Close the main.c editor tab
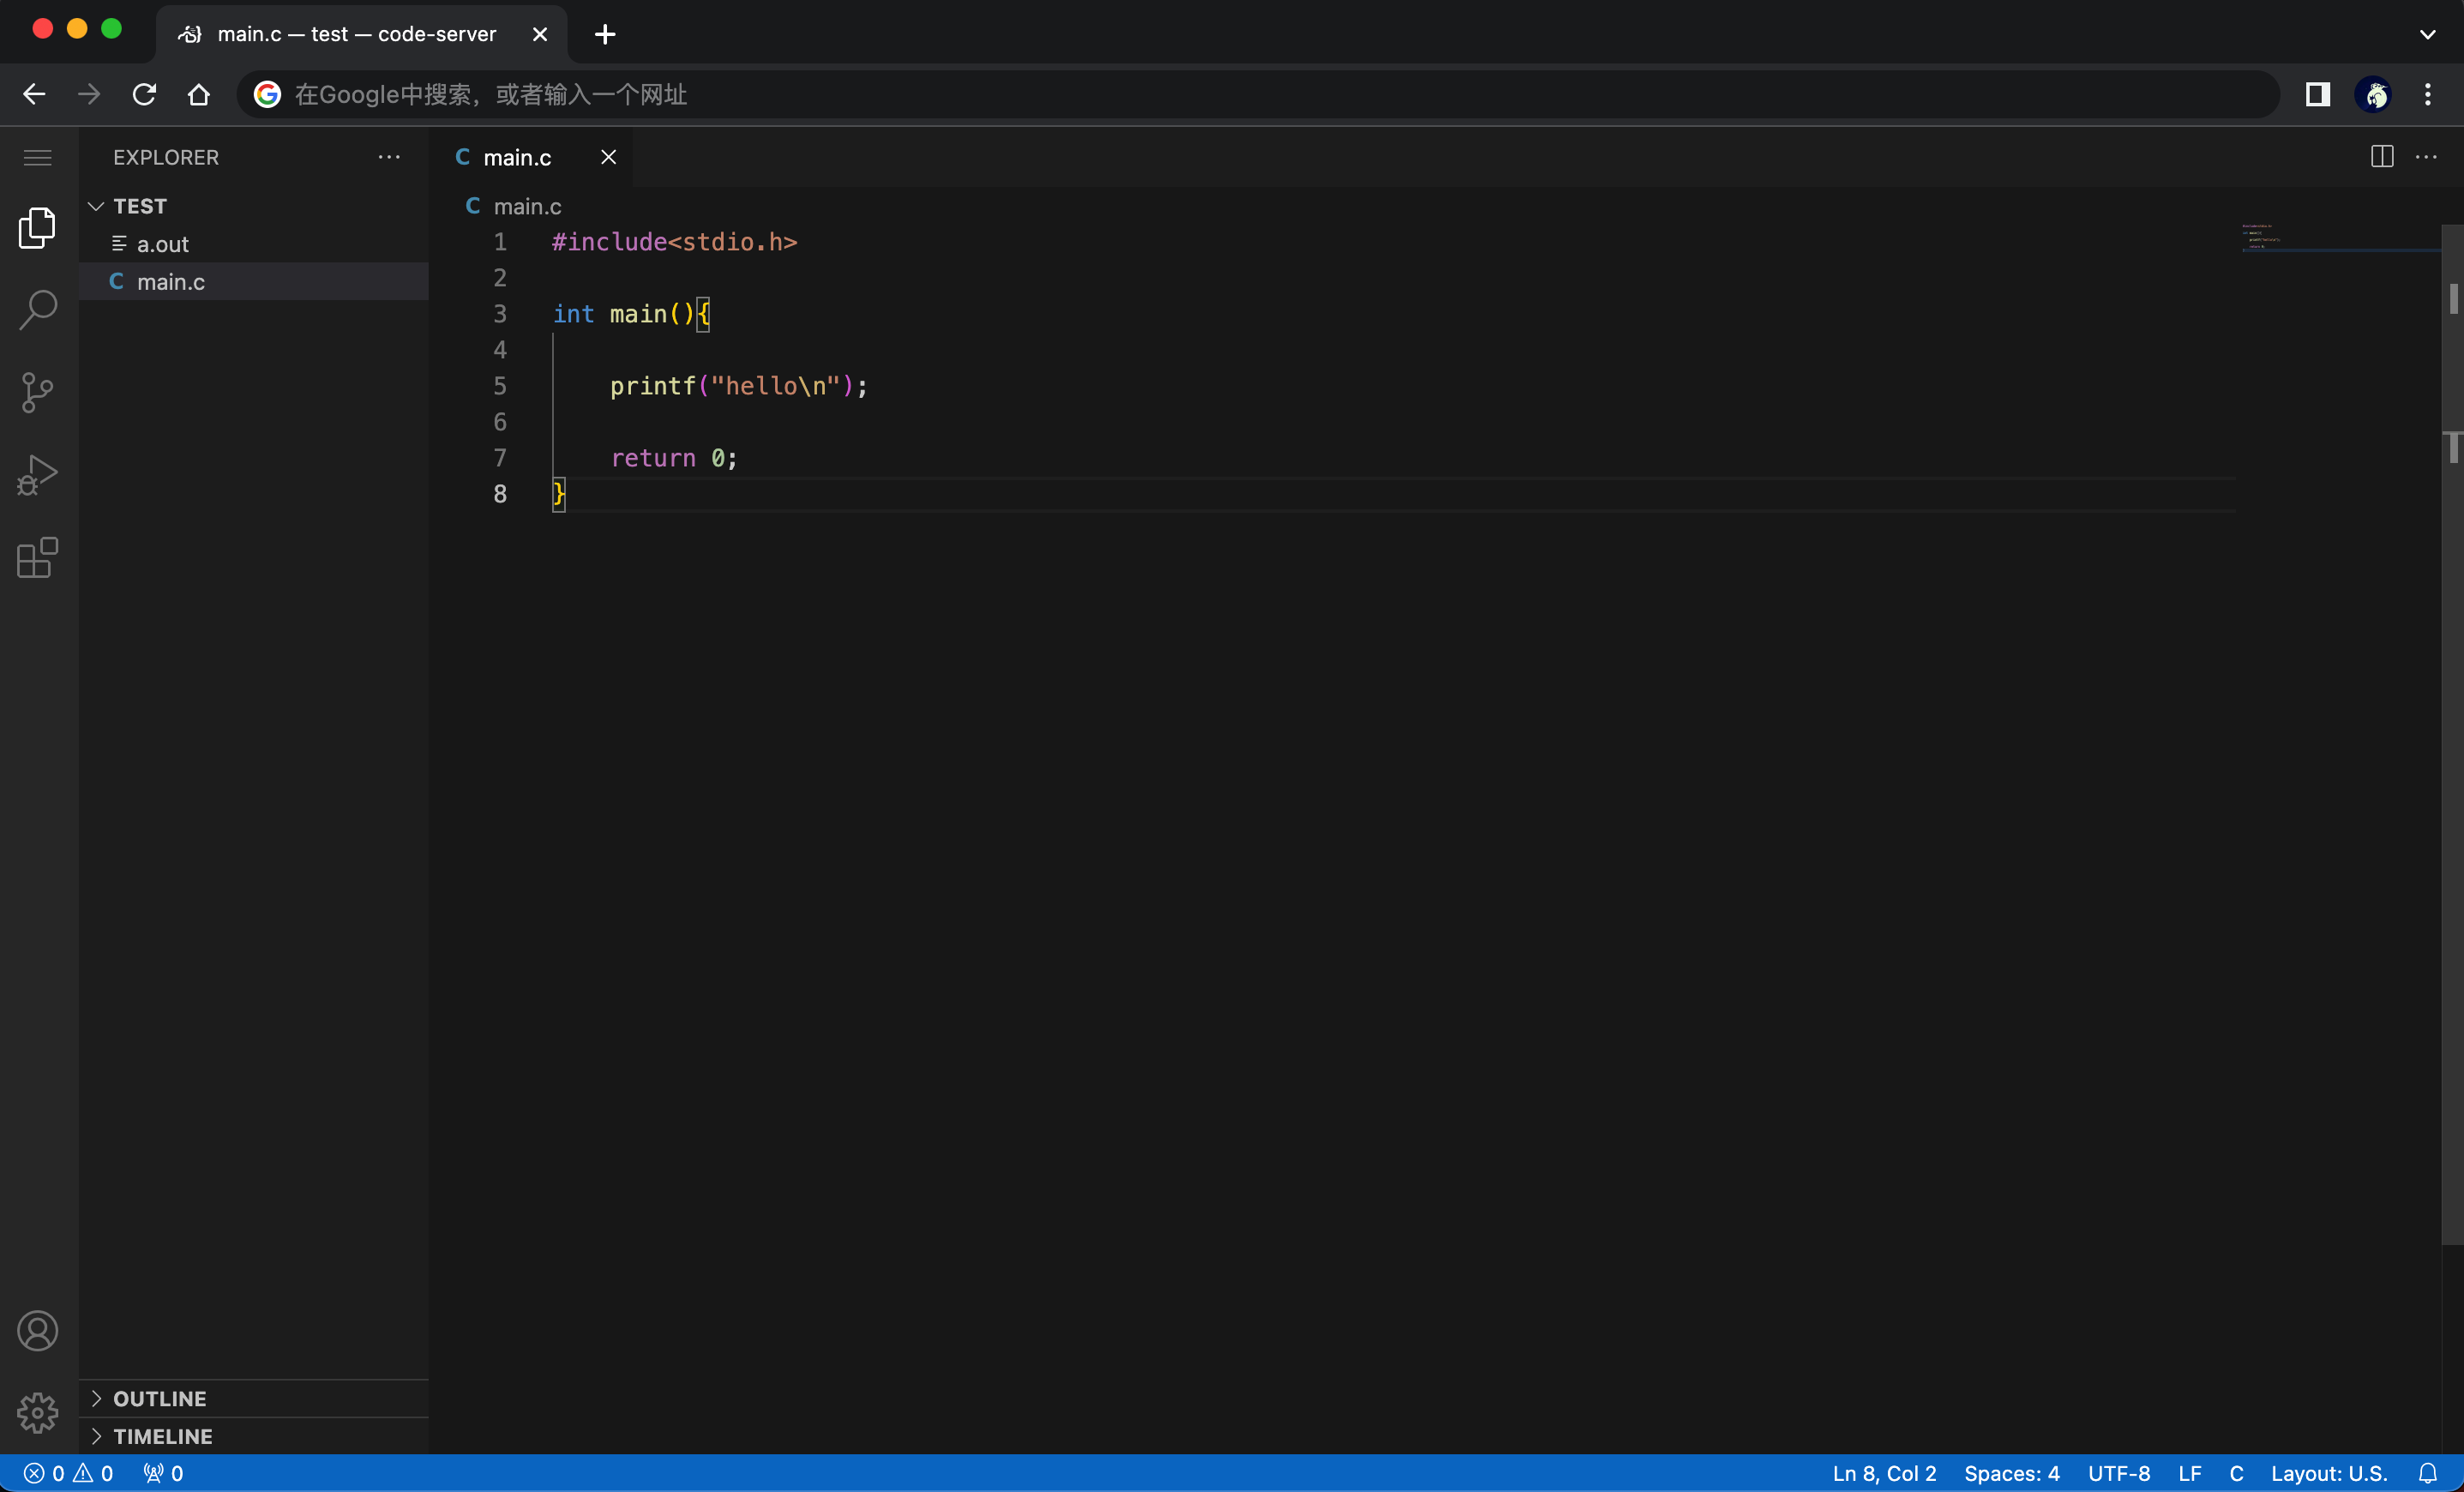The image size is (2464, 1492). tap(608, 157)
